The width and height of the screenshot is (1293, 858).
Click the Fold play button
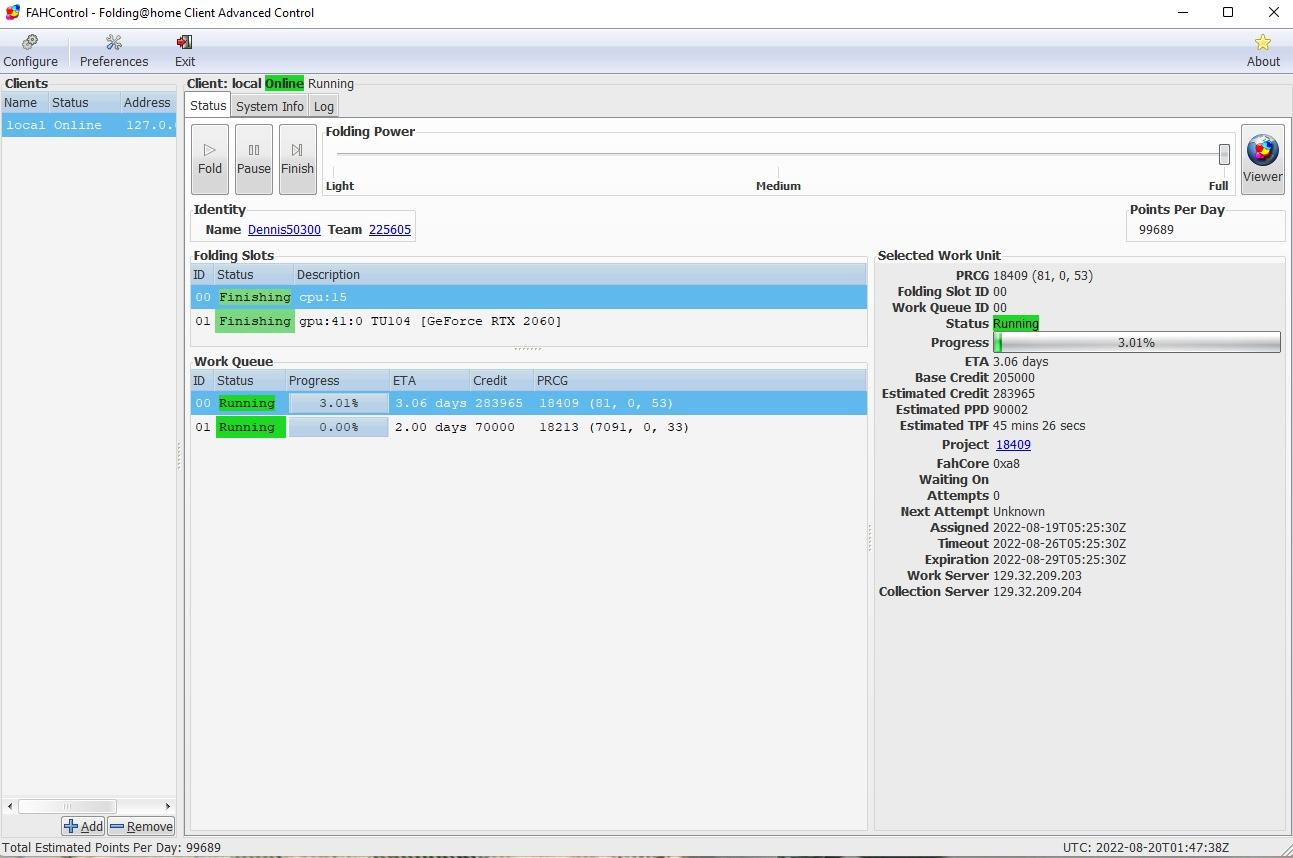click(210, 159)
